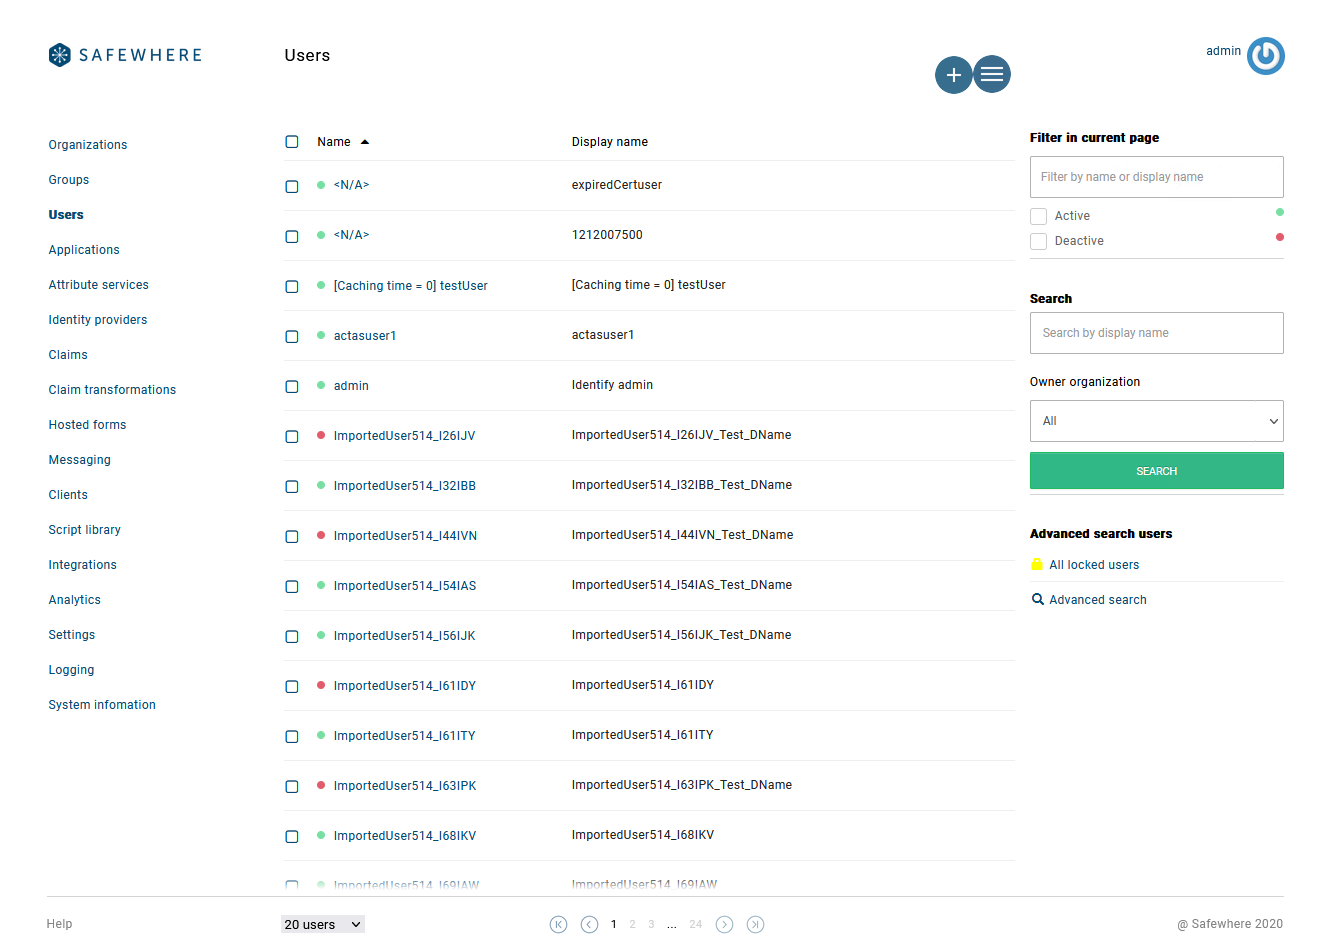Tick the Active filter checkbox

click(1039, 216)
